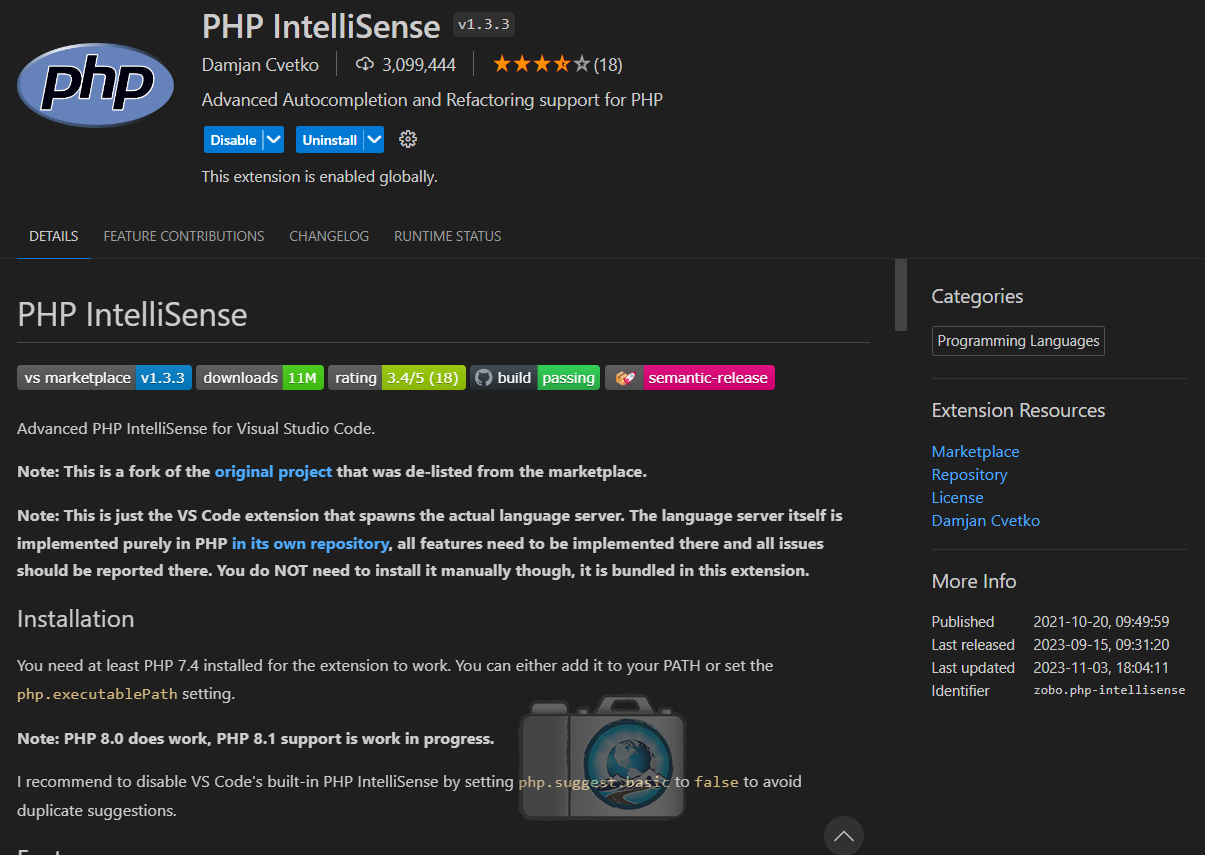Open the Marketplace resource link
Image resolution: width=1205 pixels, height=855 pixels.
tap(975, 452)
